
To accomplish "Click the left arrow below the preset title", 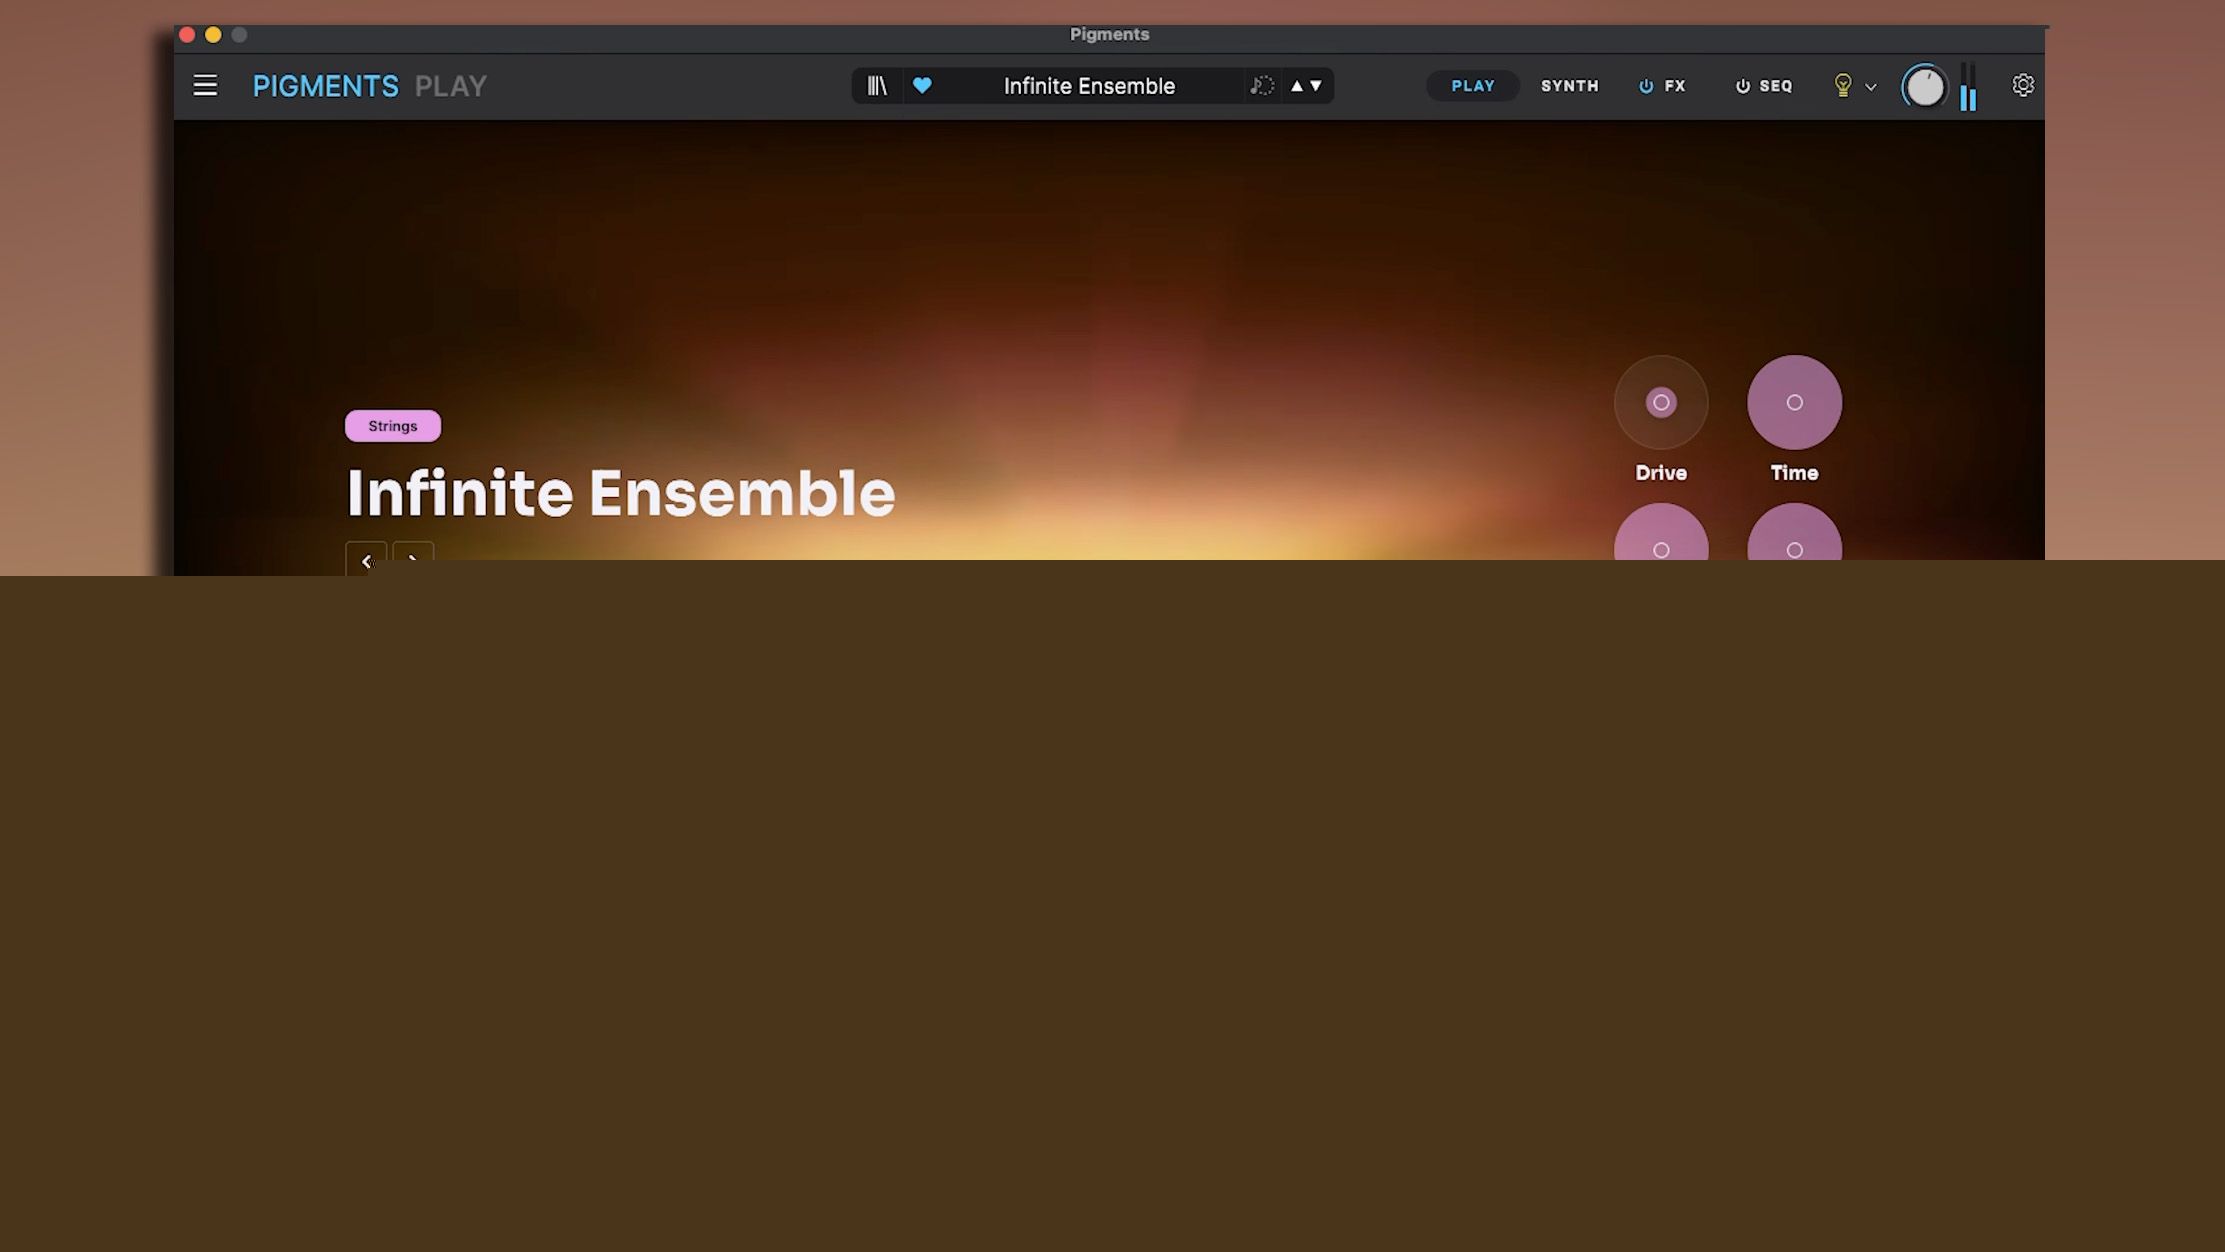I will (x=366, y=558).
